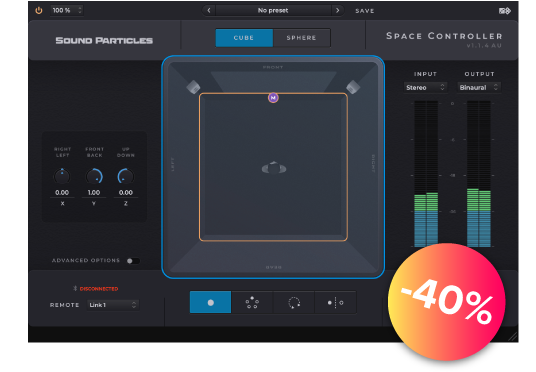536x372 pixels.
Task: Click the left front speaker icon
Action: [193, 87]
